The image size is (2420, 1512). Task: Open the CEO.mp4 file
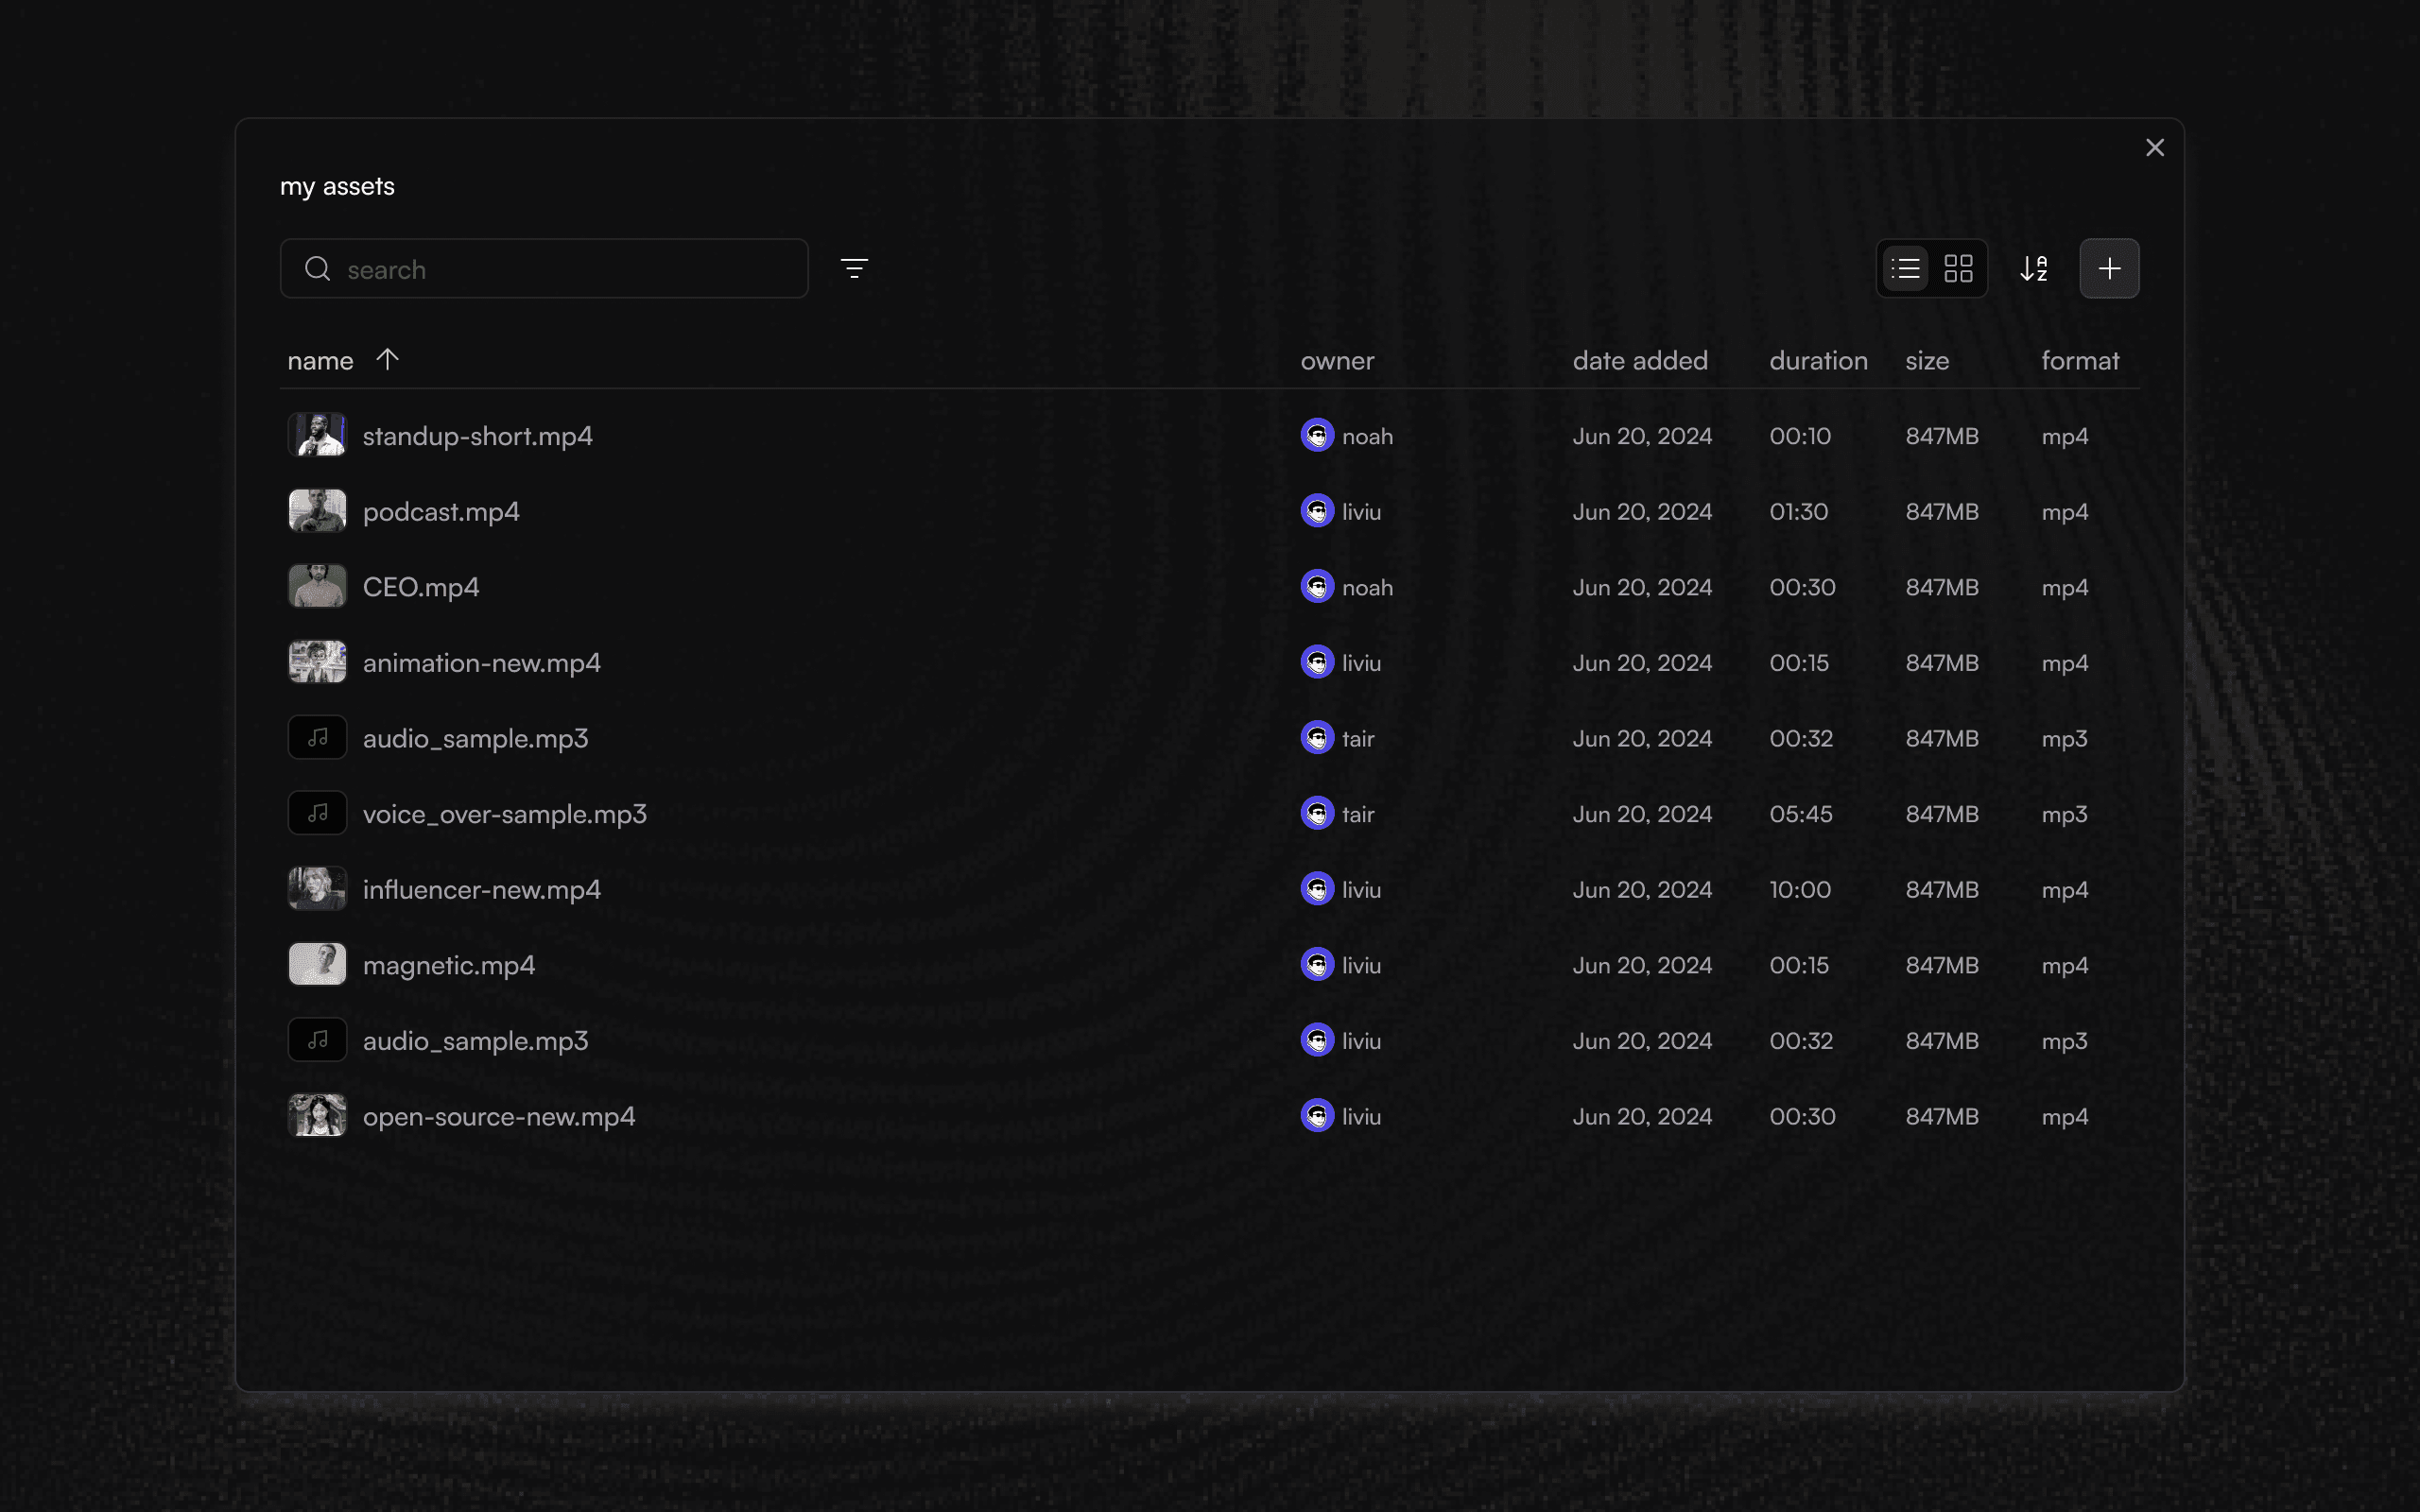(x=420, y=587)
